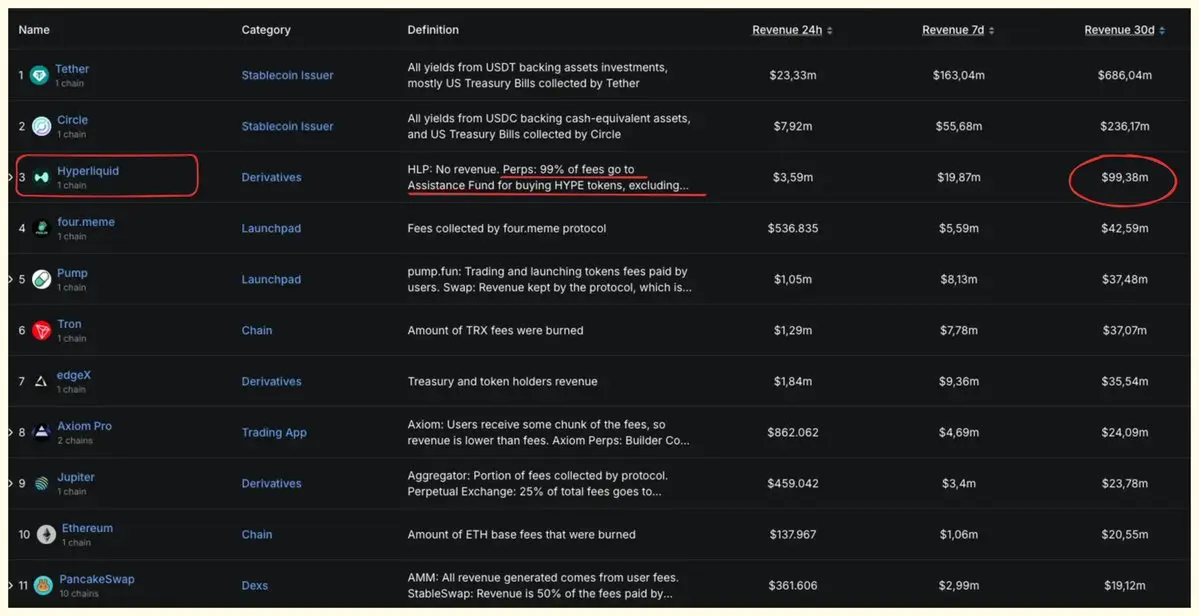
Task: Click the four.meme logo icon
Action: tap(41, 229)
